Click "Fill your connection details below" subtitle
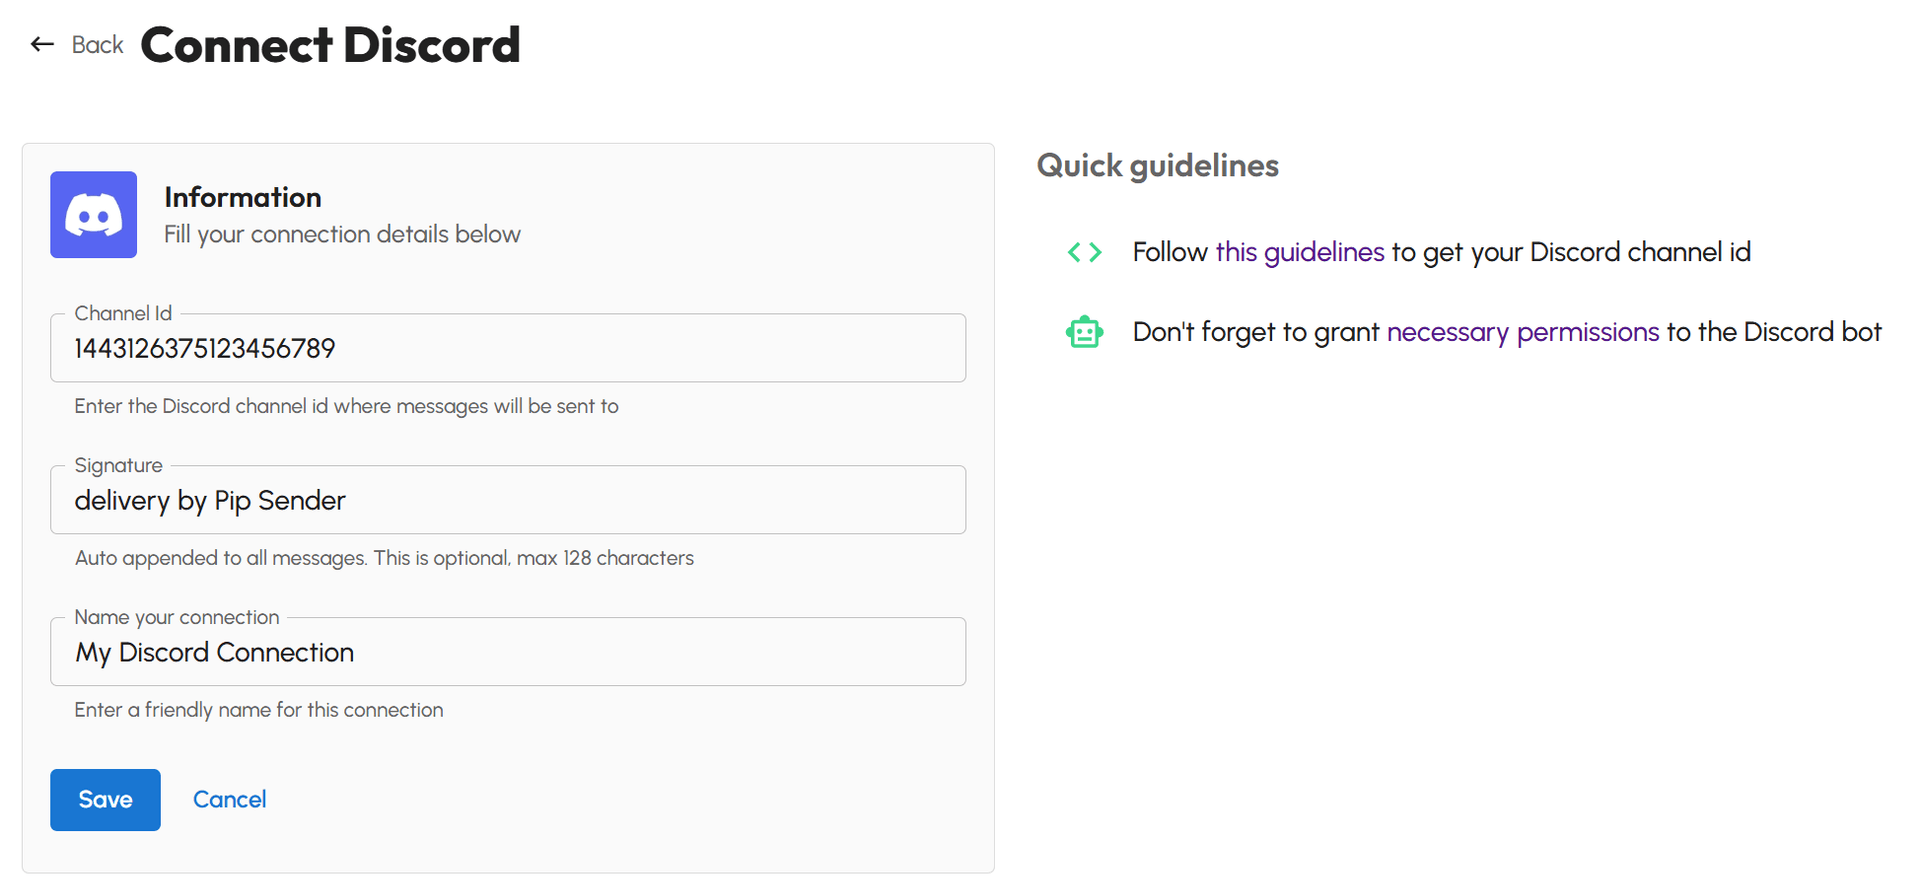Screen dimensions: 1920x895 [342, 234]
